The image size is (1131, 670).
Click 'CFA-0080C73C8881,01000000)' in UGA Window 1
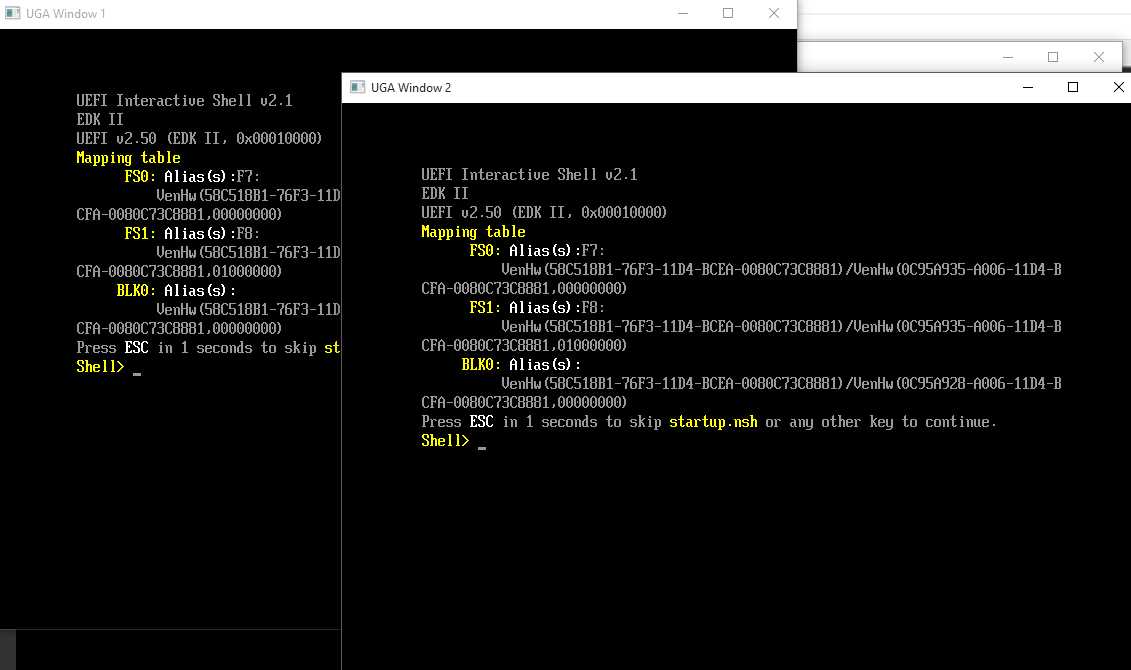(x=179, y=271)
